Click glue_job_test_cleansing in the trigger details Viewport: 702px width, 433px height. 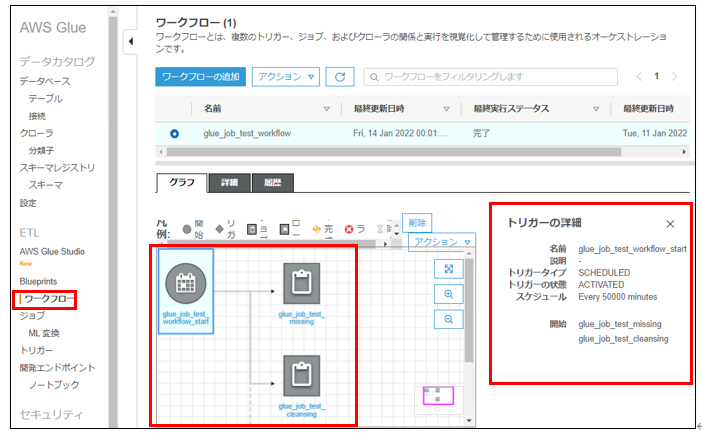[623, 339]
